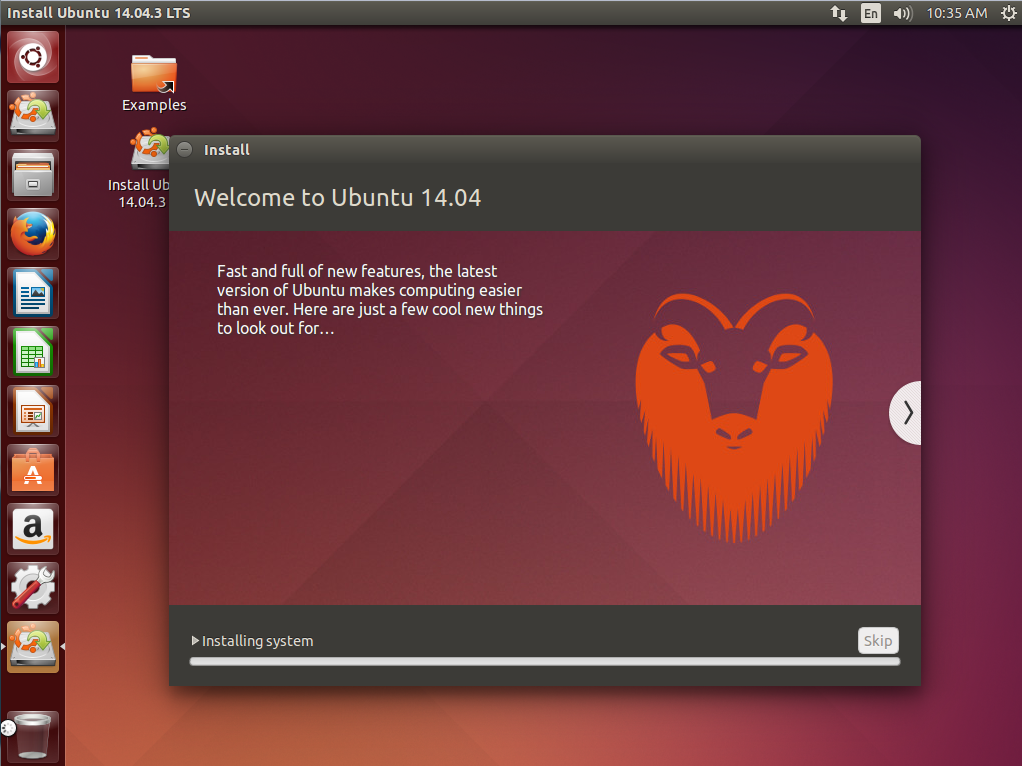This screenshot has width=1022, height=766.
Task: Open the Ubuntu Dash search launcher
Action: click(x=33, y=57)
